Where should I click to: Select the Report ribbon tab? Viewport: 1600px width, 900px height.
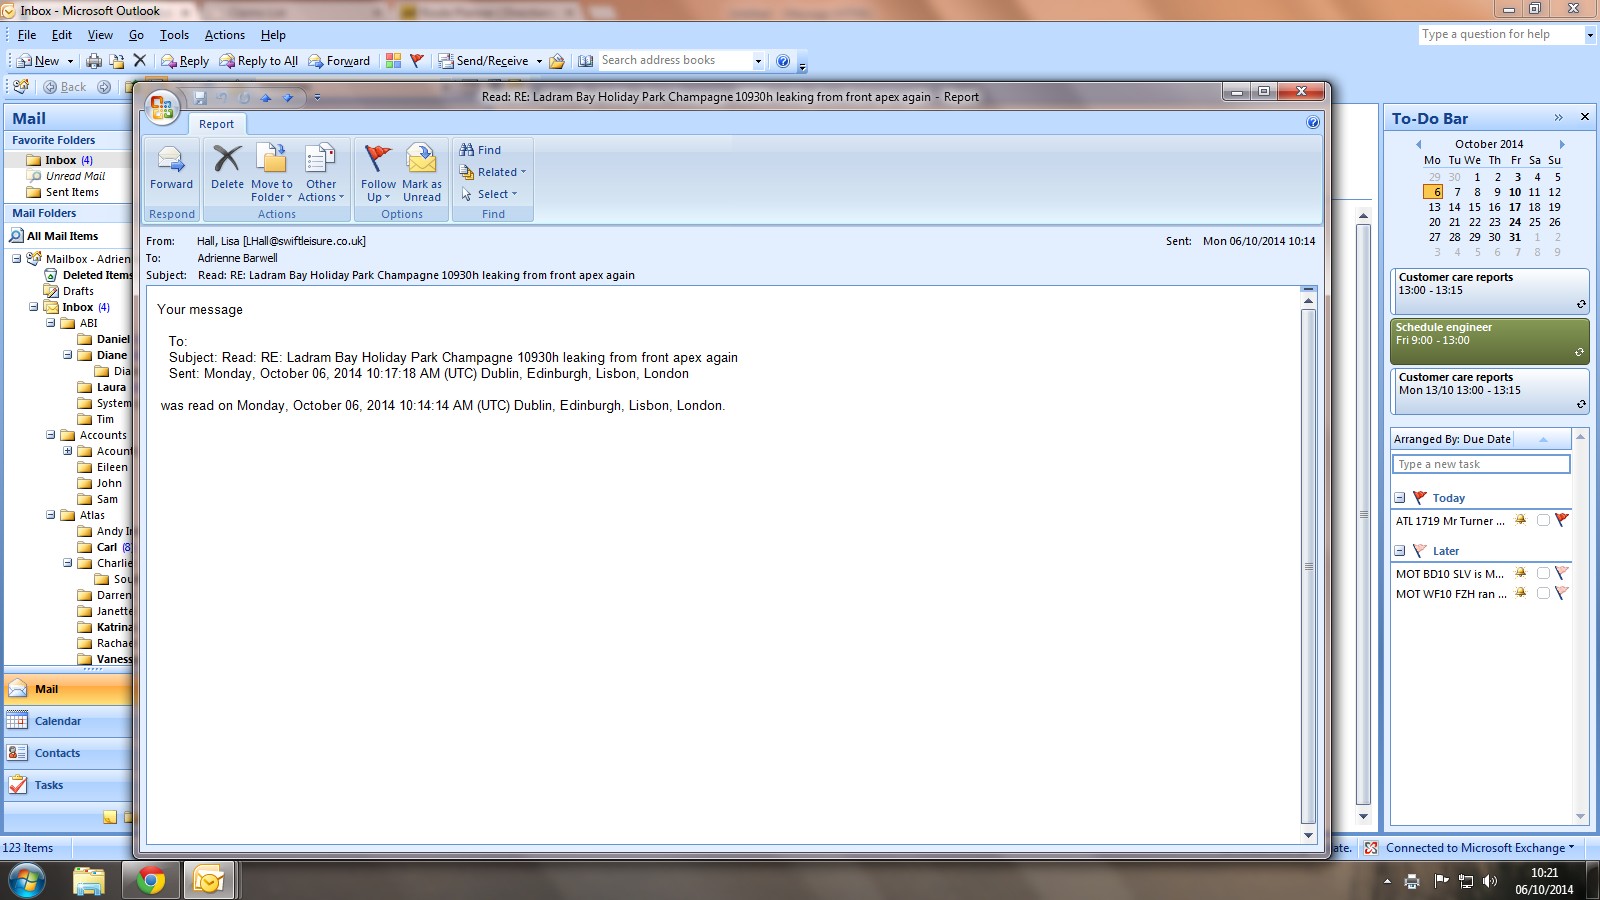216,124
